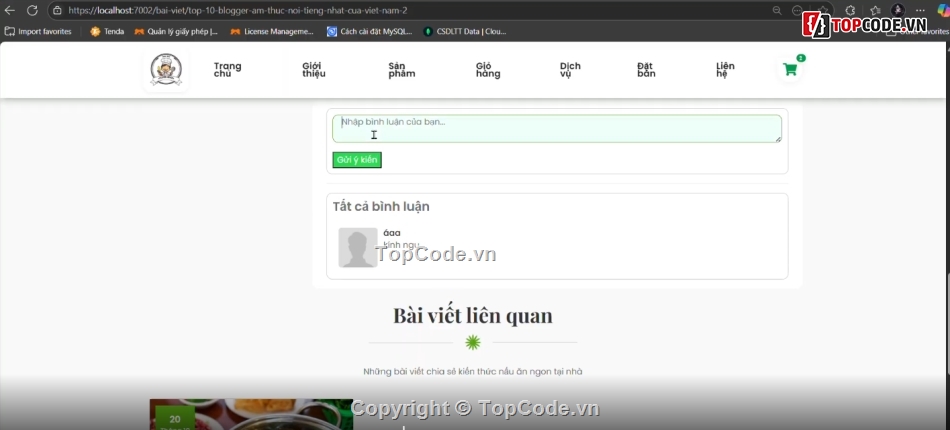Image resolution: width=950 pixels, height=430 pixels.
Task: Open the favorites star list icon
Action: tap(875, 10)
